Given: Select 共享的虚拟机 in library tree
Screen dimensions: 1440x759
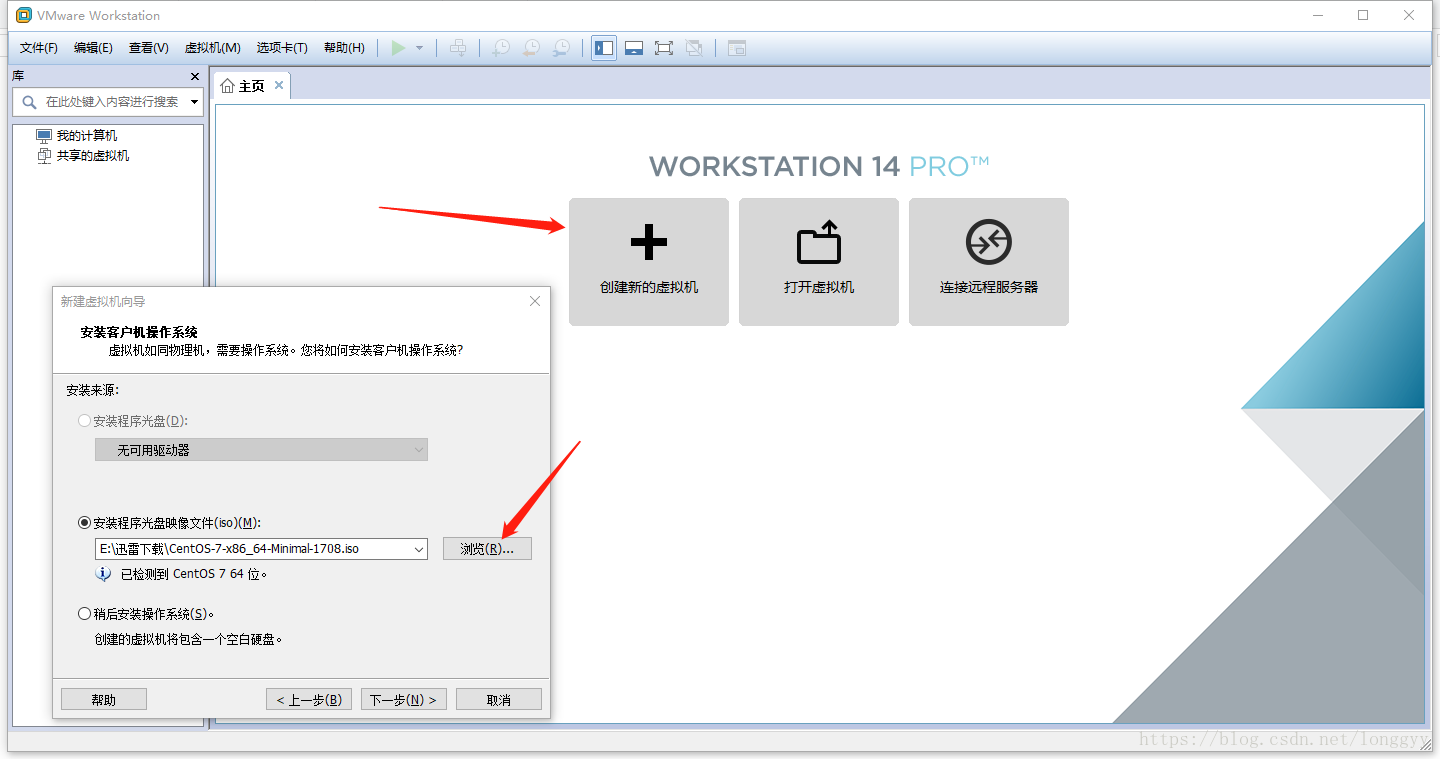Looking at the screenshot, I should tap(93, 156).
